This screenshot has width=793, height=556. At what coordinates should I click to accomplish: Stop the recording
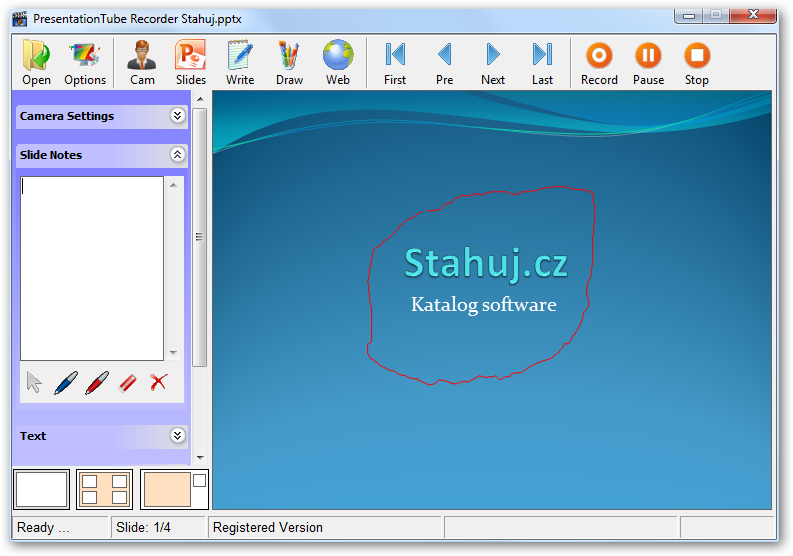697,63
